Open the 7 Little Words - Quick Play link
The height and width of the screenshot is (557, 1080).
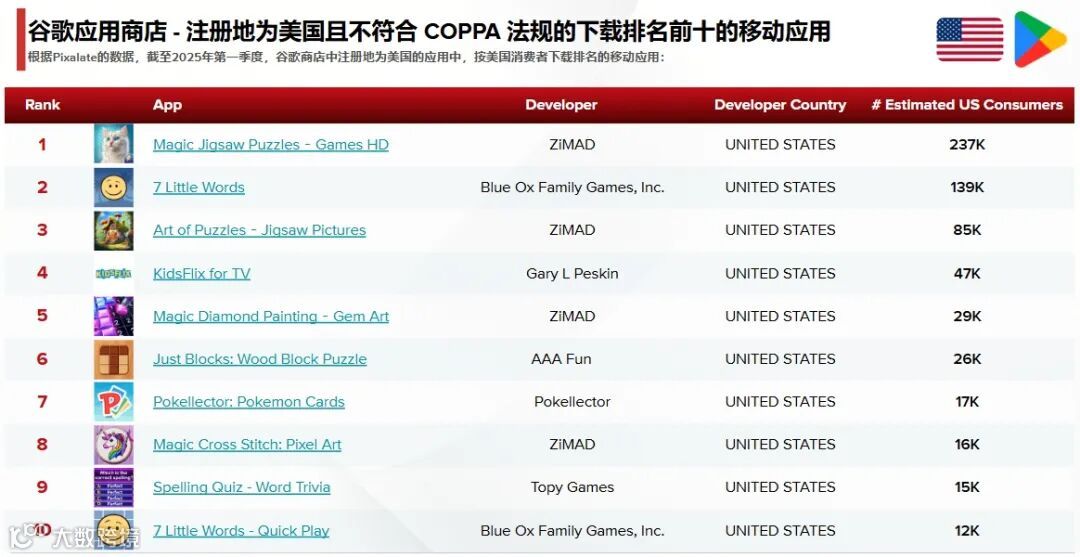(x=241, y=530)
